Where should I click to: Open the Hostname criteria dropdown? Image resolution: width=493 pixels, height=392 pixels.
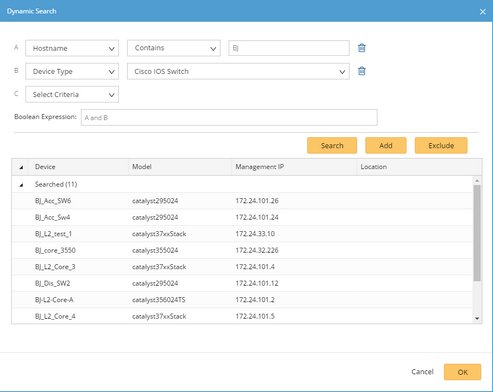click(x=72, y=48)
